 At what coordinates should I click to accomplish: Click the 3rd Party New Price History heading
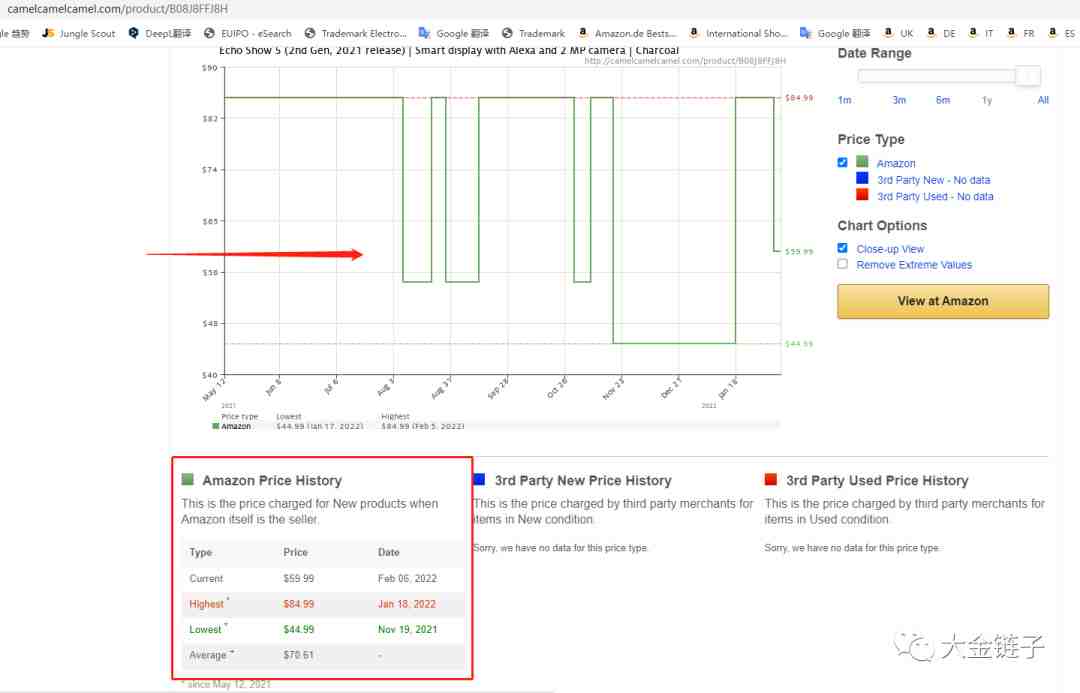(x=583, y=481)
